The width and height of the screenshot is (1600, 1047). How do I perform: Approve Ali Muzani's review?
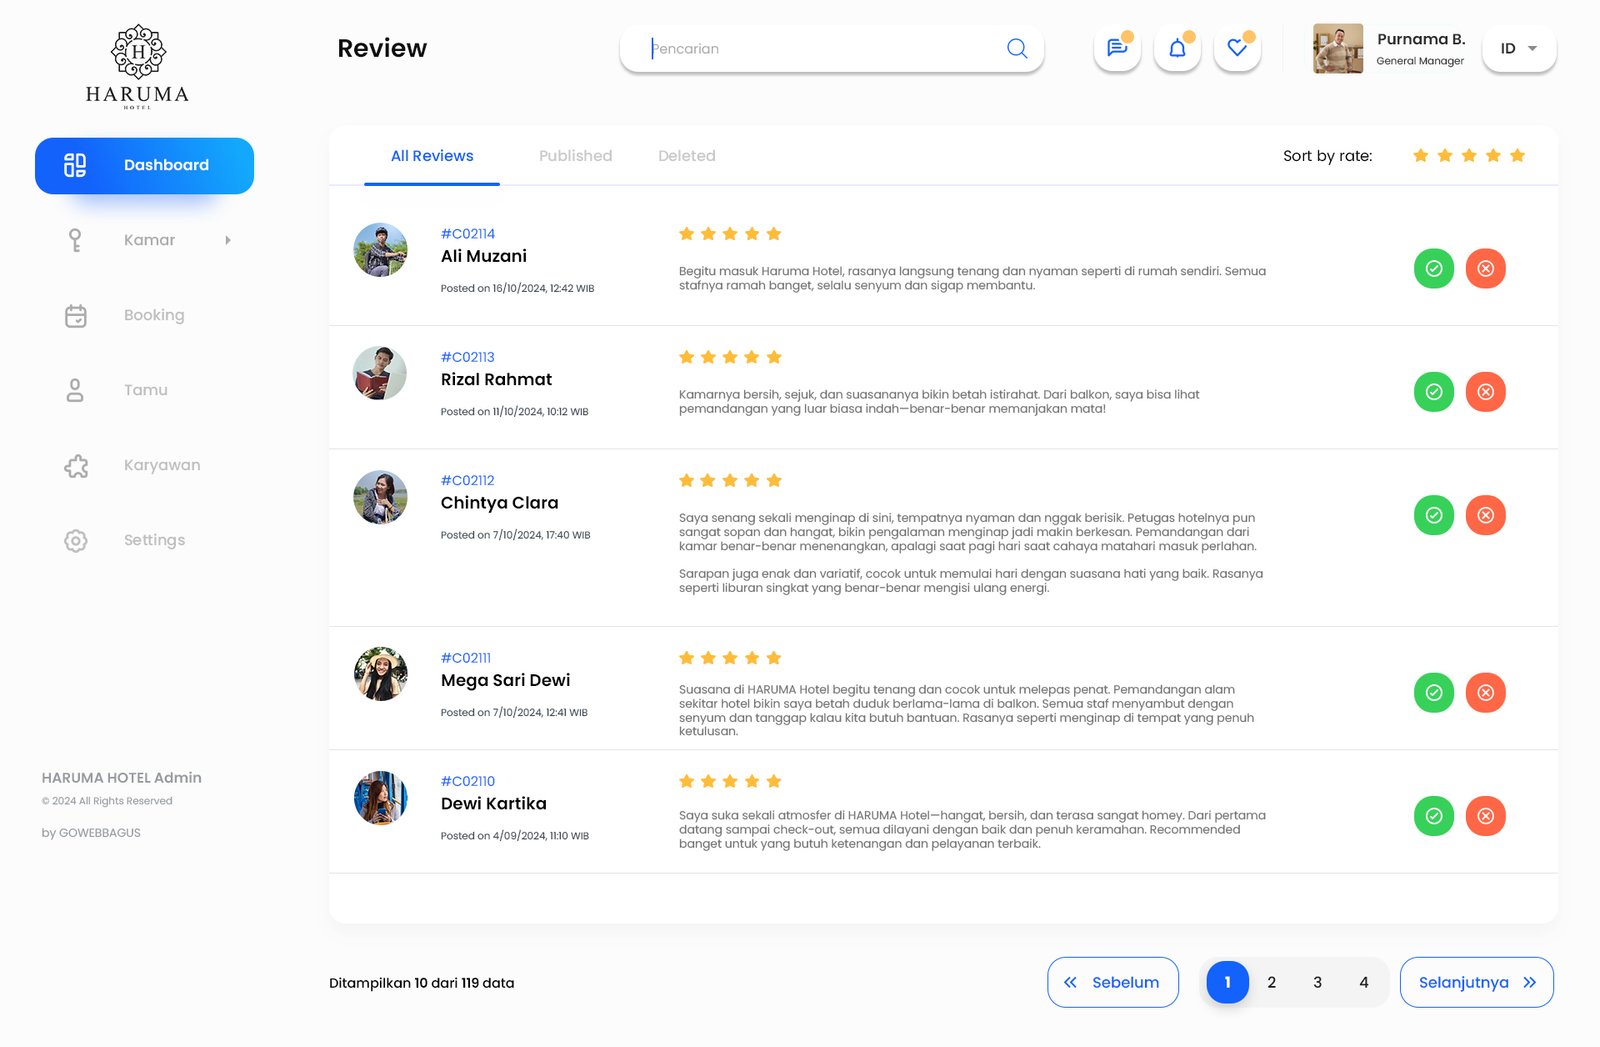click(x=1433, y=268)
